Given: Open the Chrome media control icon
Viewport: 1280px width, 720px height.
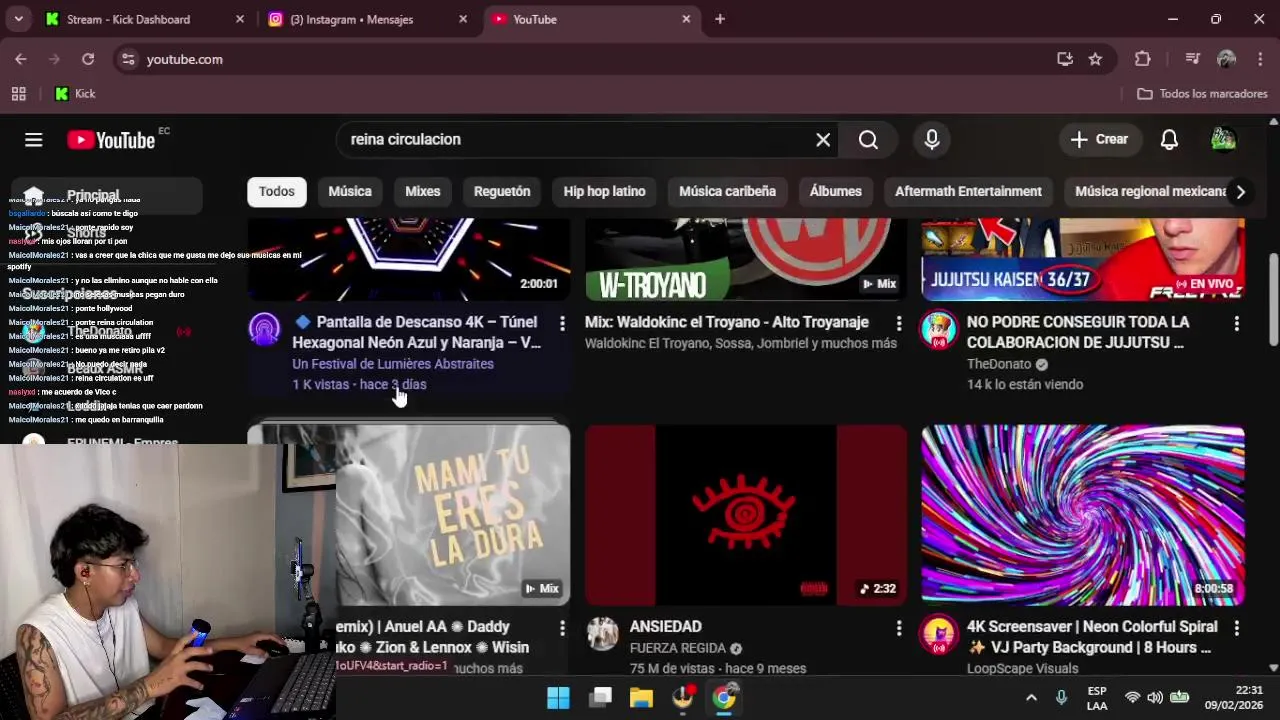Looking at the screenshot, I should tap(1192, 59).
